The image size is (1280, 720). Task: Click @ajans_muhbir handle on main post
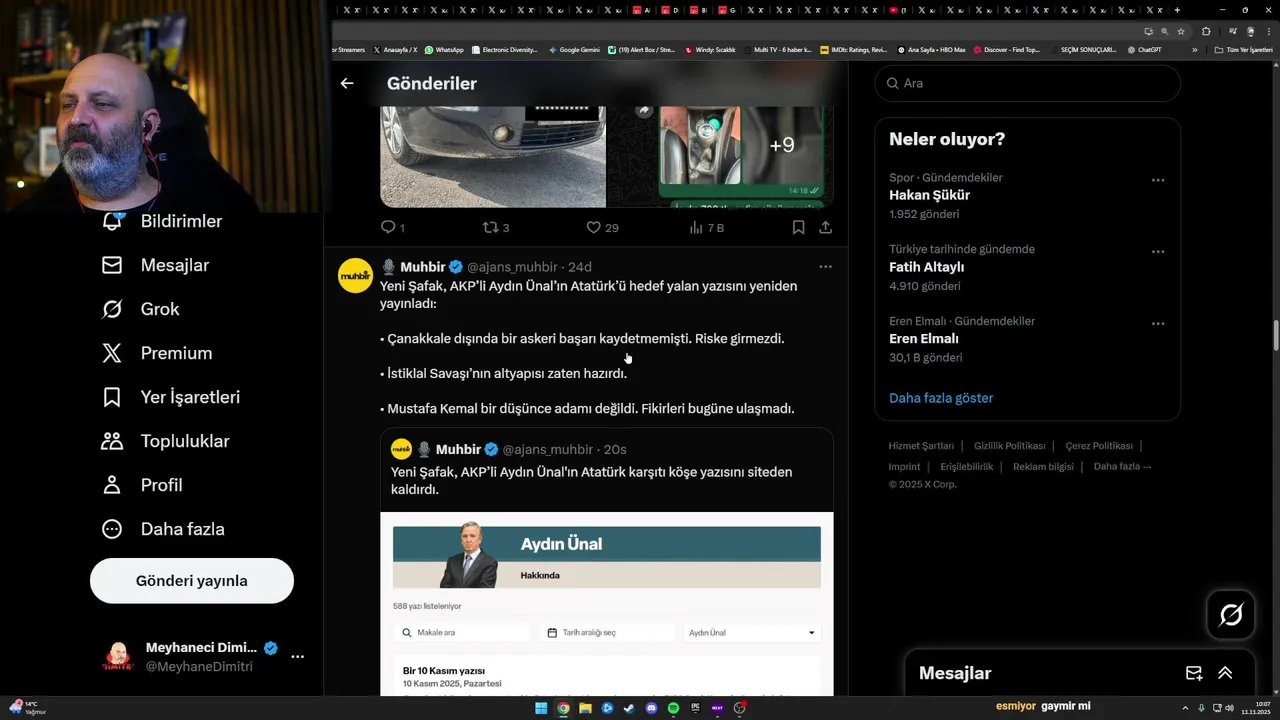click(512, 267)
